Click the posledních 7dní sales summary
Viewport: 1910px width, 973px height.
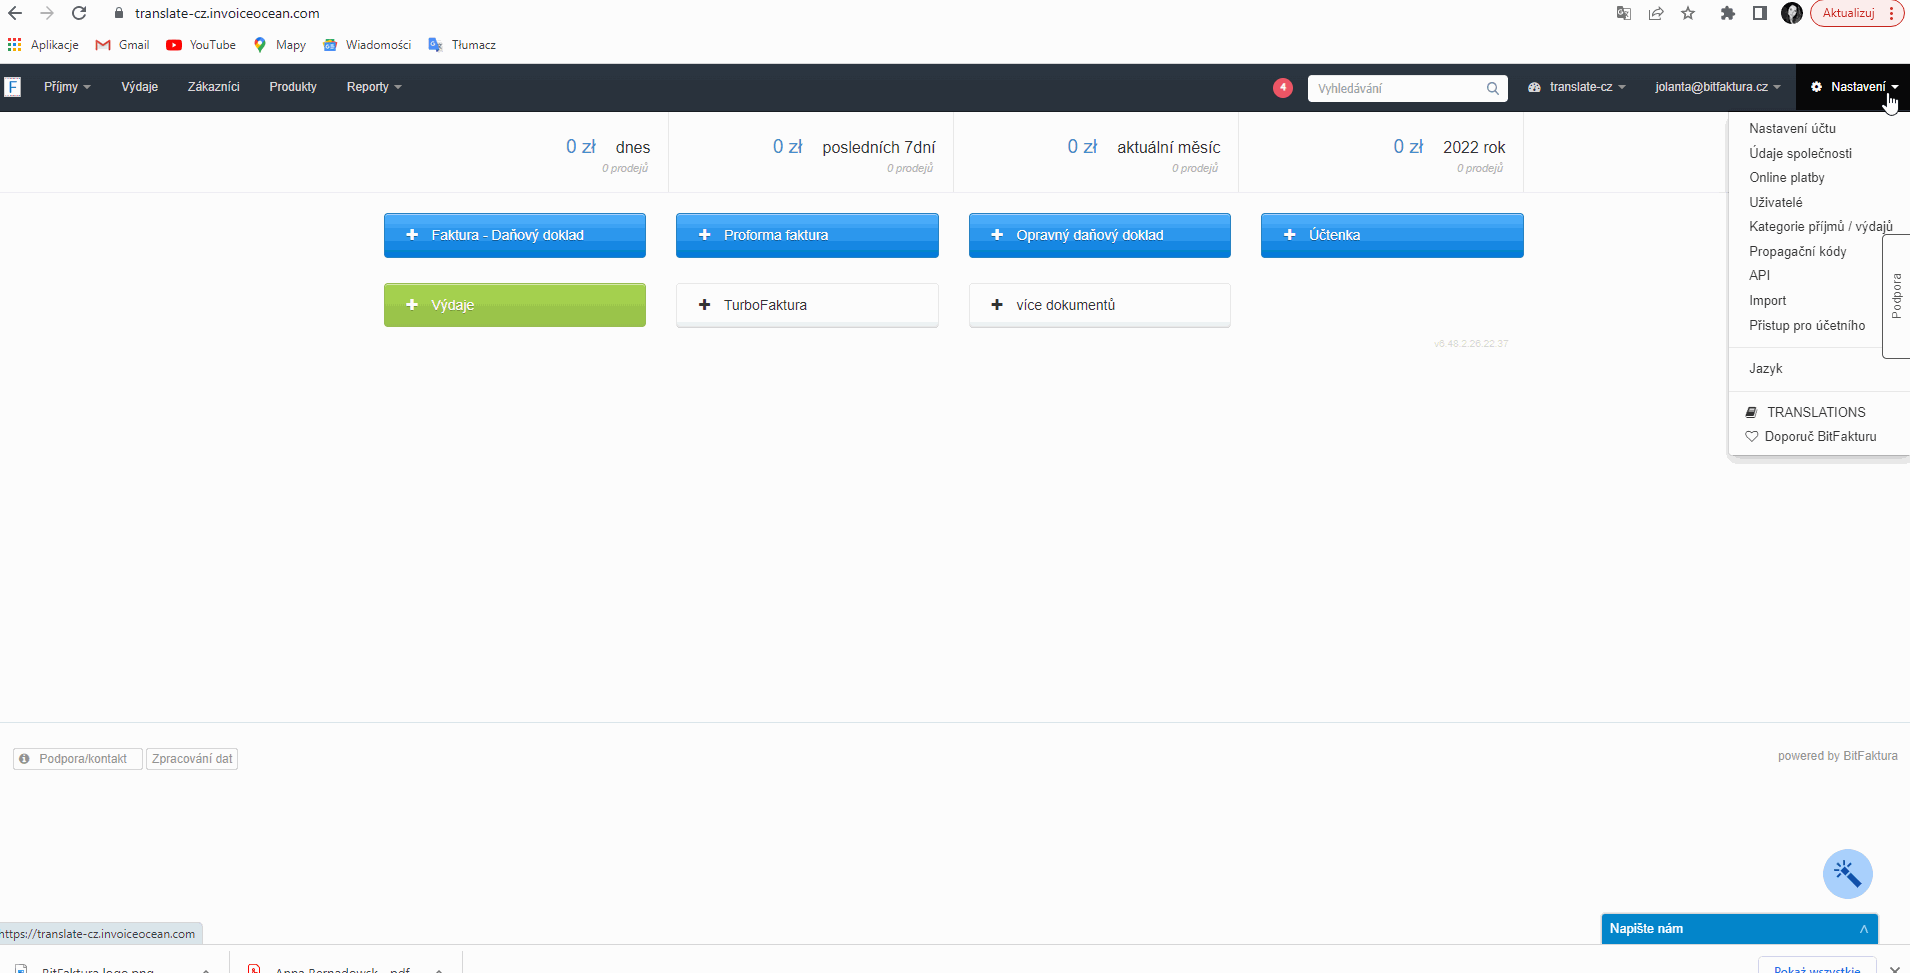pyautogui.click(x=854, y=154)
